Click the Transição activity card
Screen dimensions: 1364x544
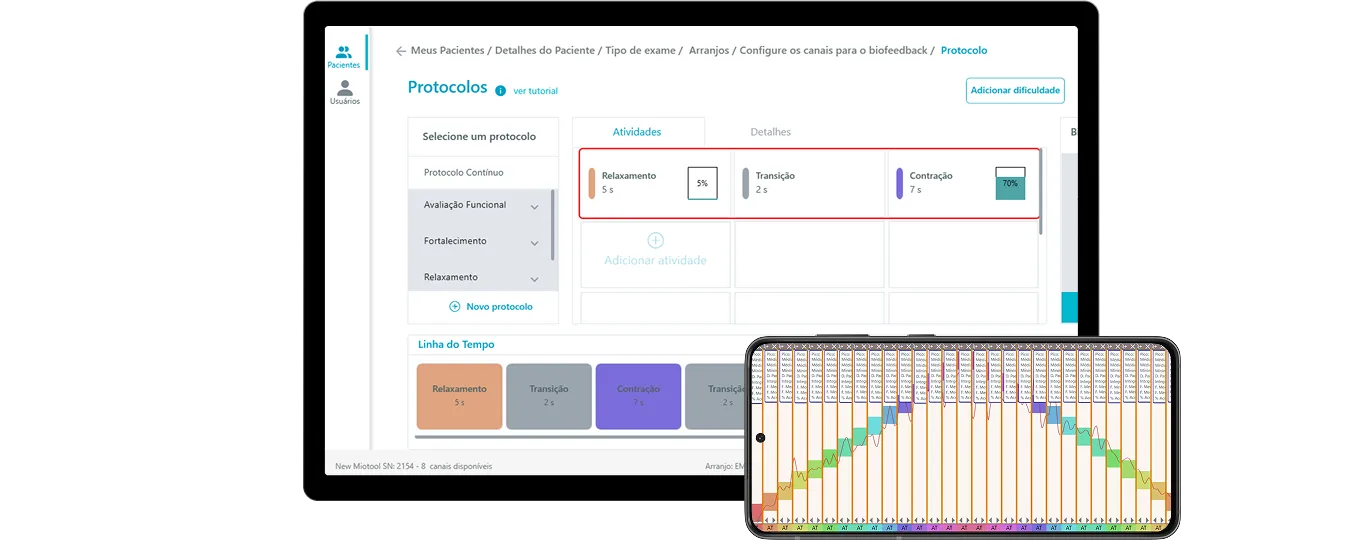coord(808,183)
